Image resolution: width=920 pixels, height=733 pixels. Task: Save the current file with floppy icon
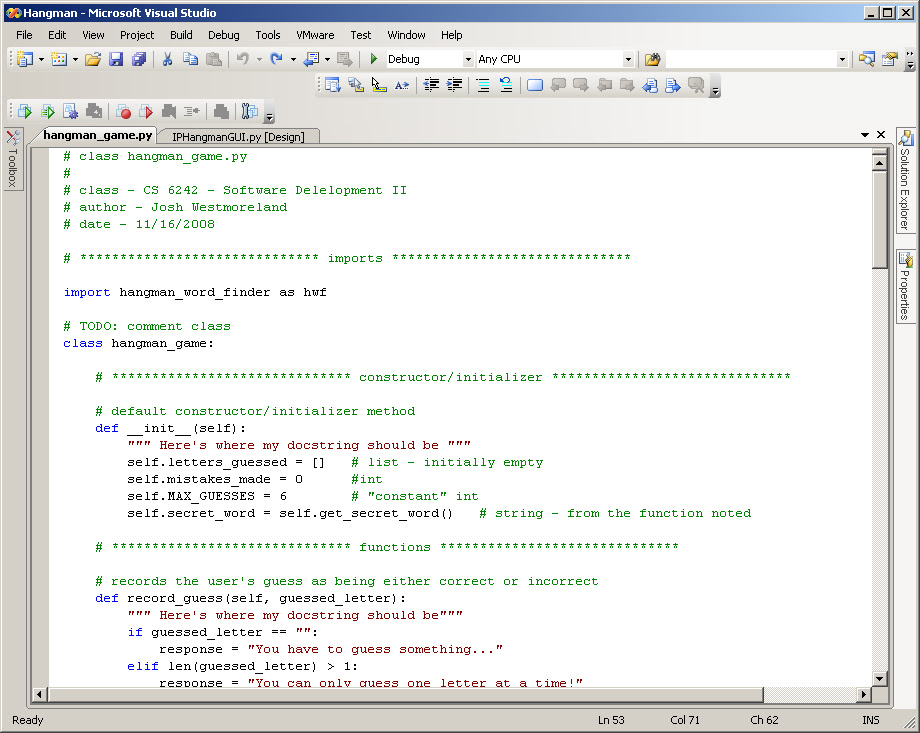pyautogui.click(x=116, y=59)
